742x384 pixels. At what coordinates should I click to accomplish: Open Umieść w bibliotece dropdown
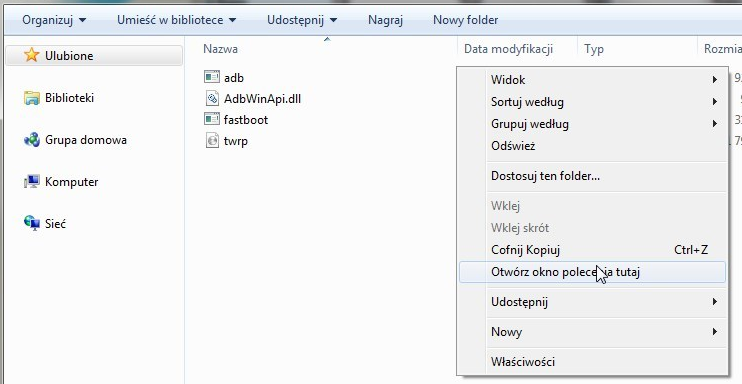[x=177, y=20]
